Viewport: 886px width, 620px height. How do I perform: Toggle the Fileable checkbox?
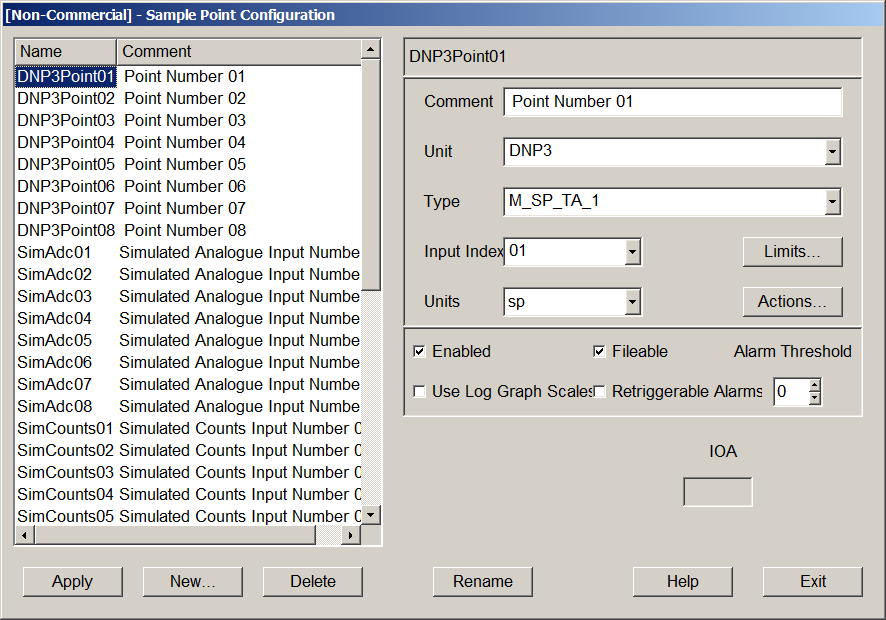(599, 352)
